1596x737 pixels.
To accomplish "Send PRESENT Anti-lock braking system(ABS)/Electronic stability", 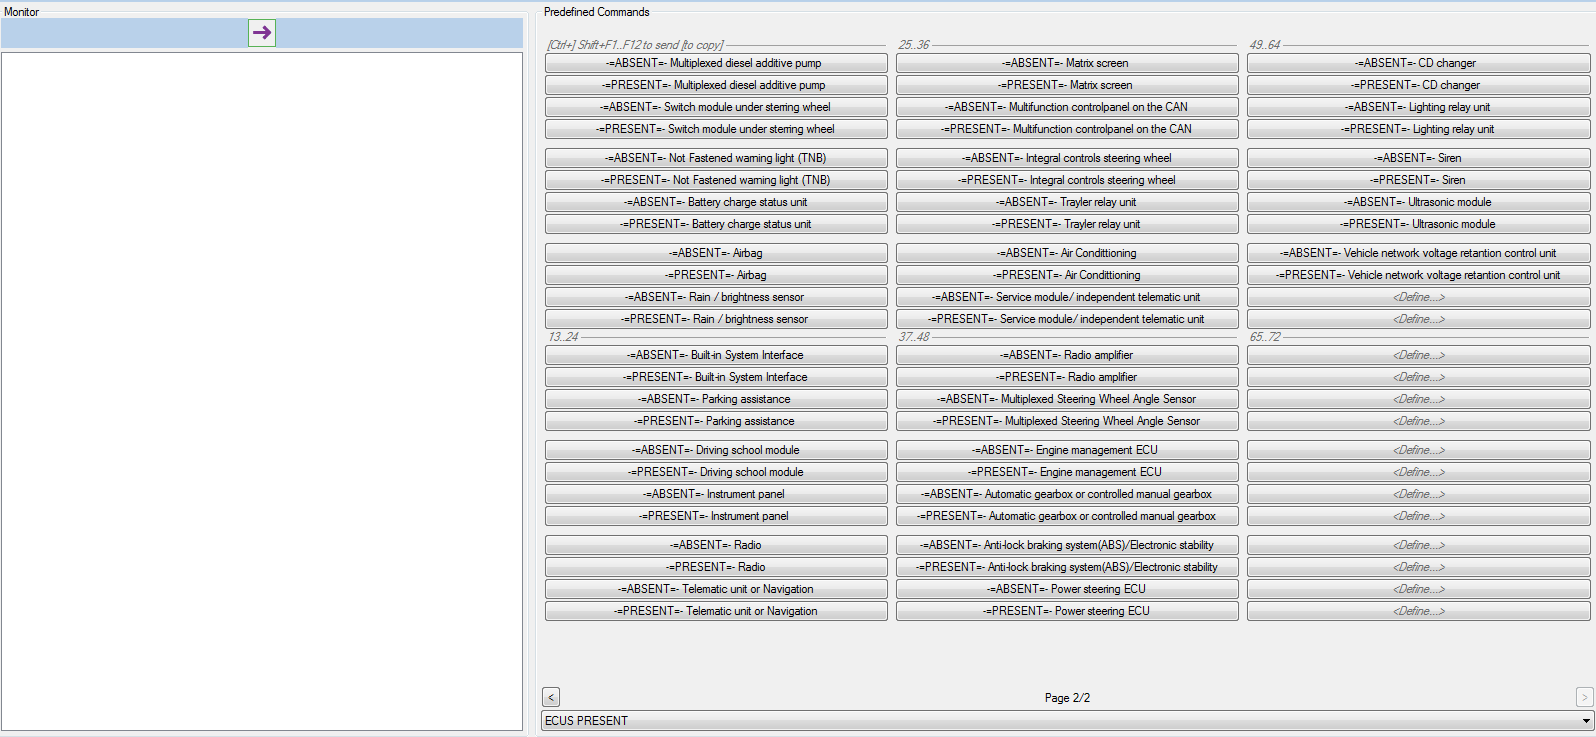I will click(1067, 567).
